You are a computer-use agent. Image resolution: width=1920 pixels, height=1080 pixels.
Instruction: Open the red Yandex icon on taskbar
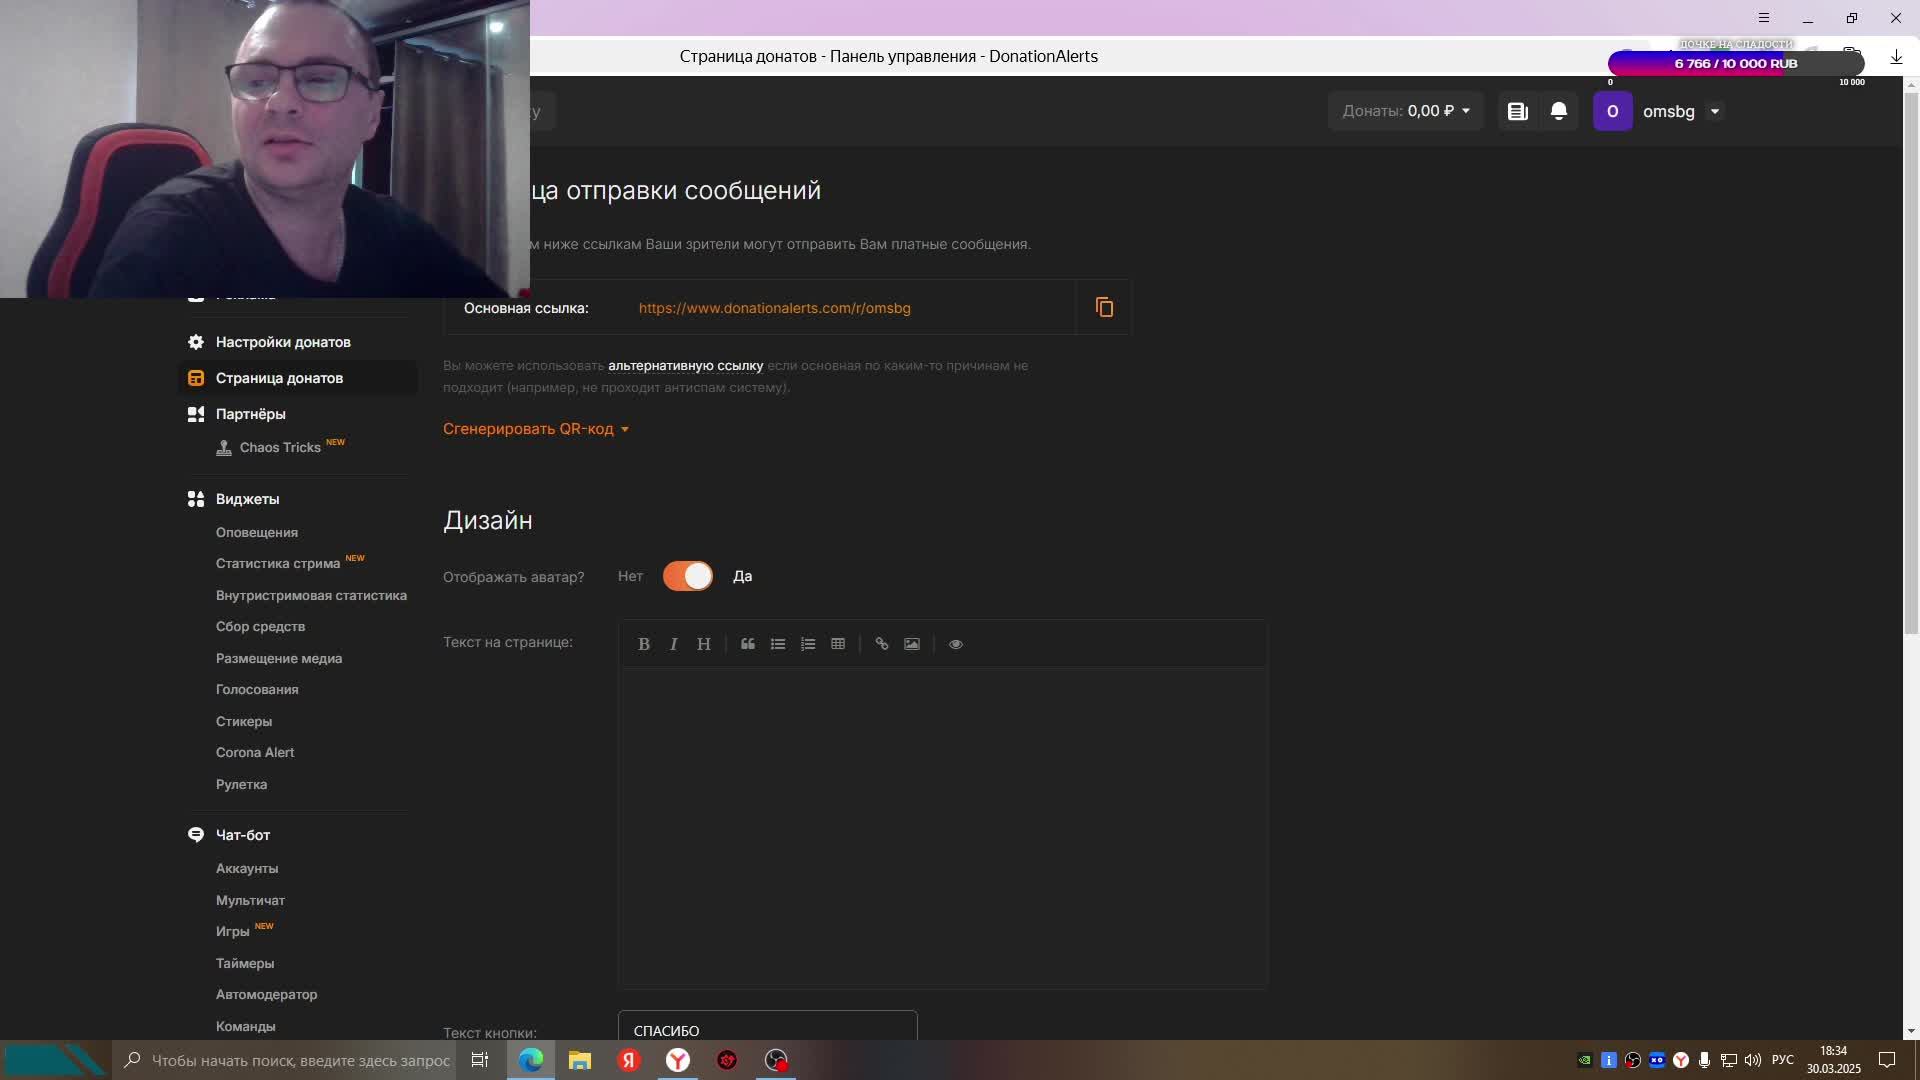pos(629,1060)
